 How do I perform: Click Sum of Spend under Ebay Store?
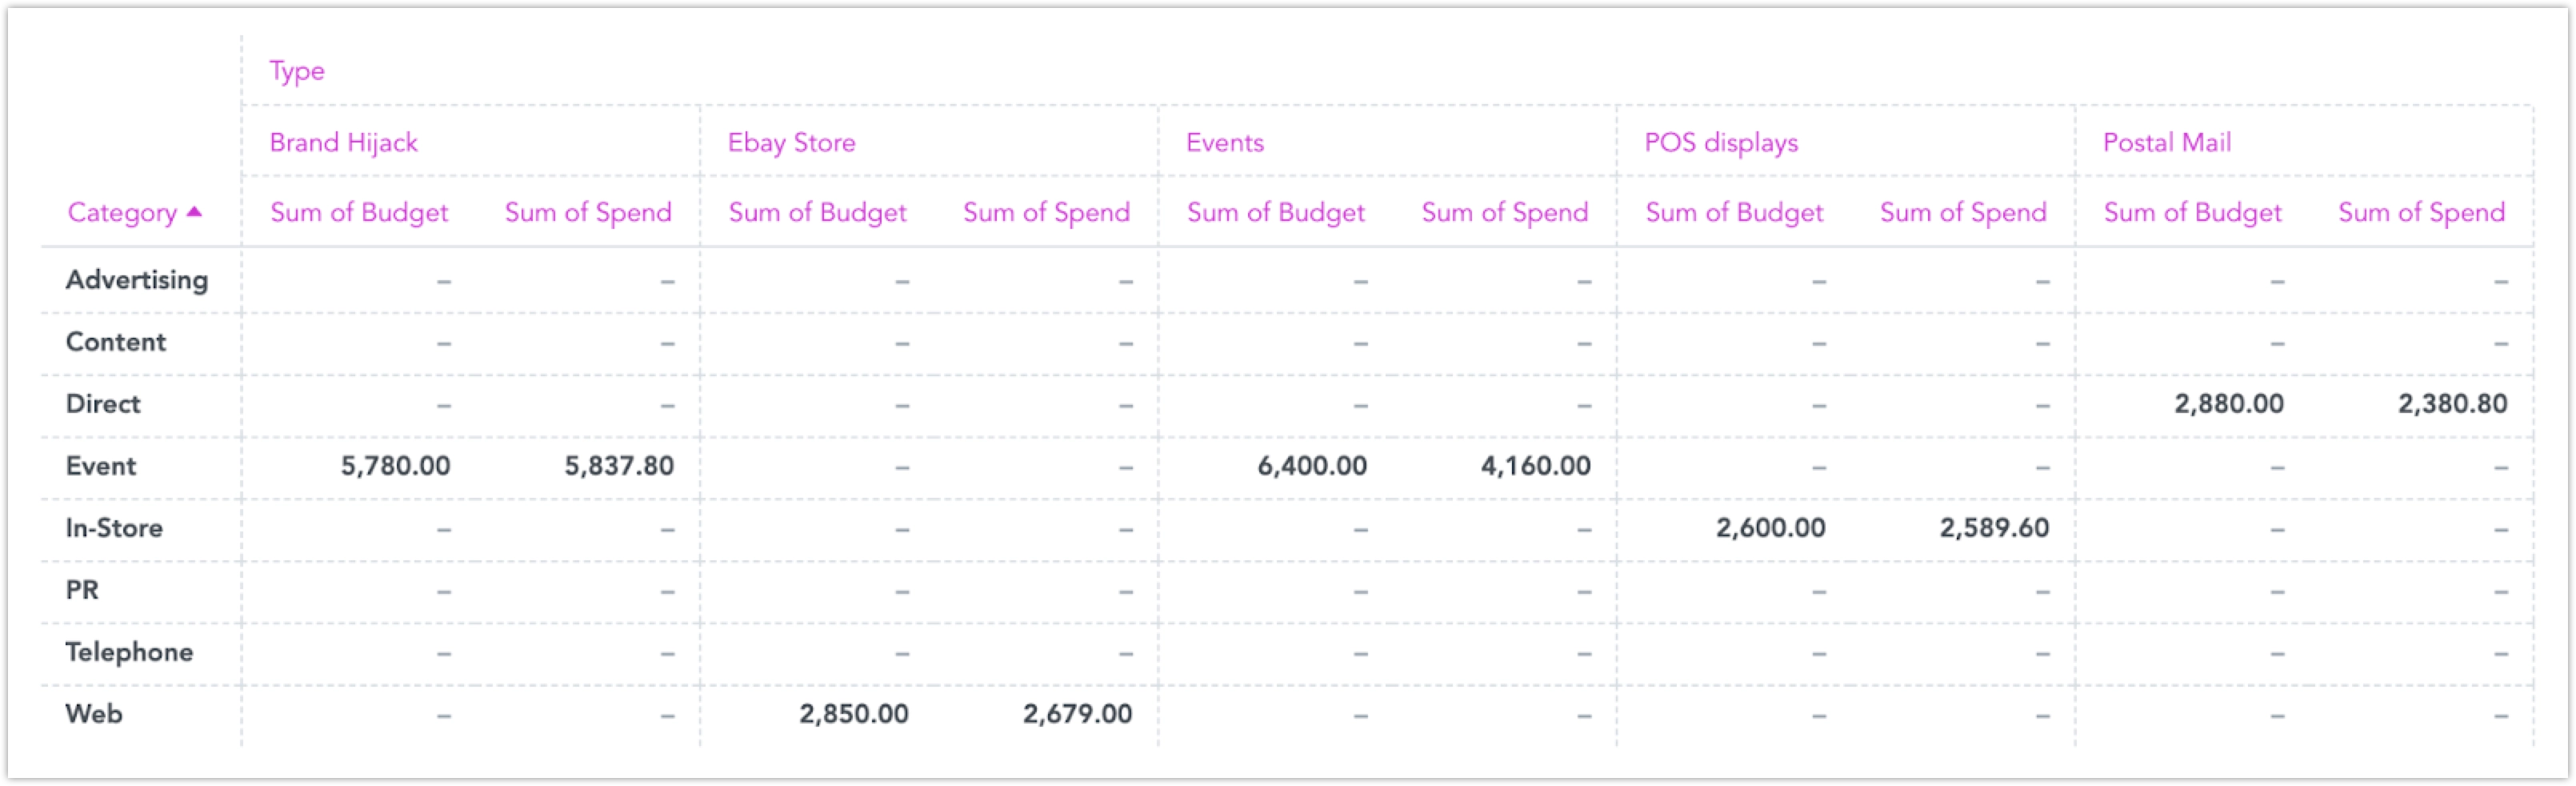coord(1046,212)
